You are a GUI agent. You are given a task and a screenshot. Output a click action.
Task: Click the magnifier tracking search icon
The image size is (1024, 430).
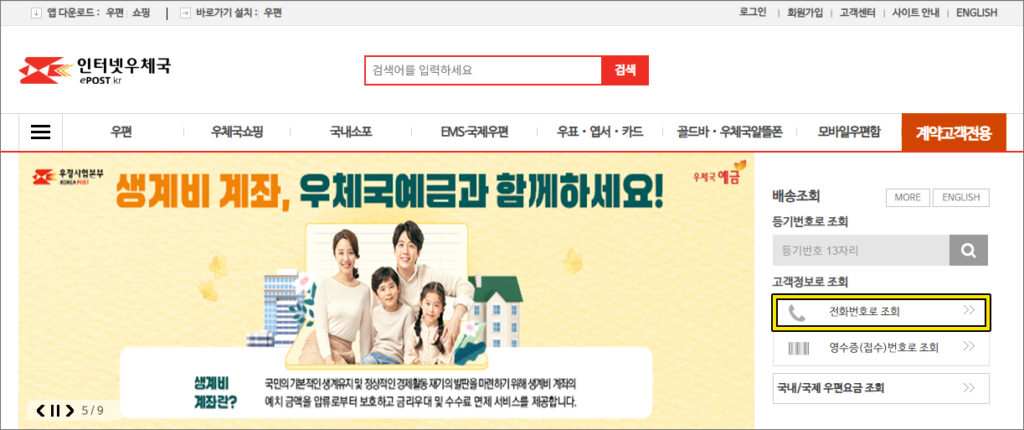coord(968,250)
